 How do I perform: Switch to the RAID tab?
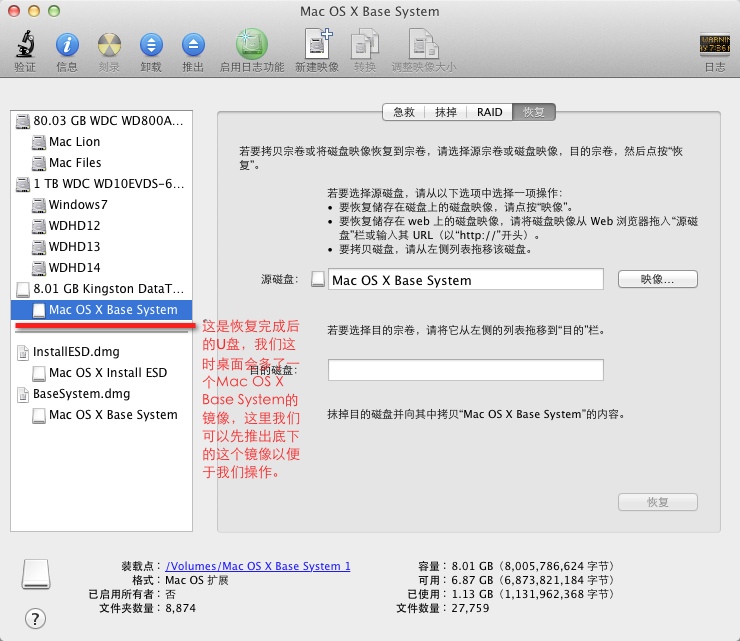[489, 112]
